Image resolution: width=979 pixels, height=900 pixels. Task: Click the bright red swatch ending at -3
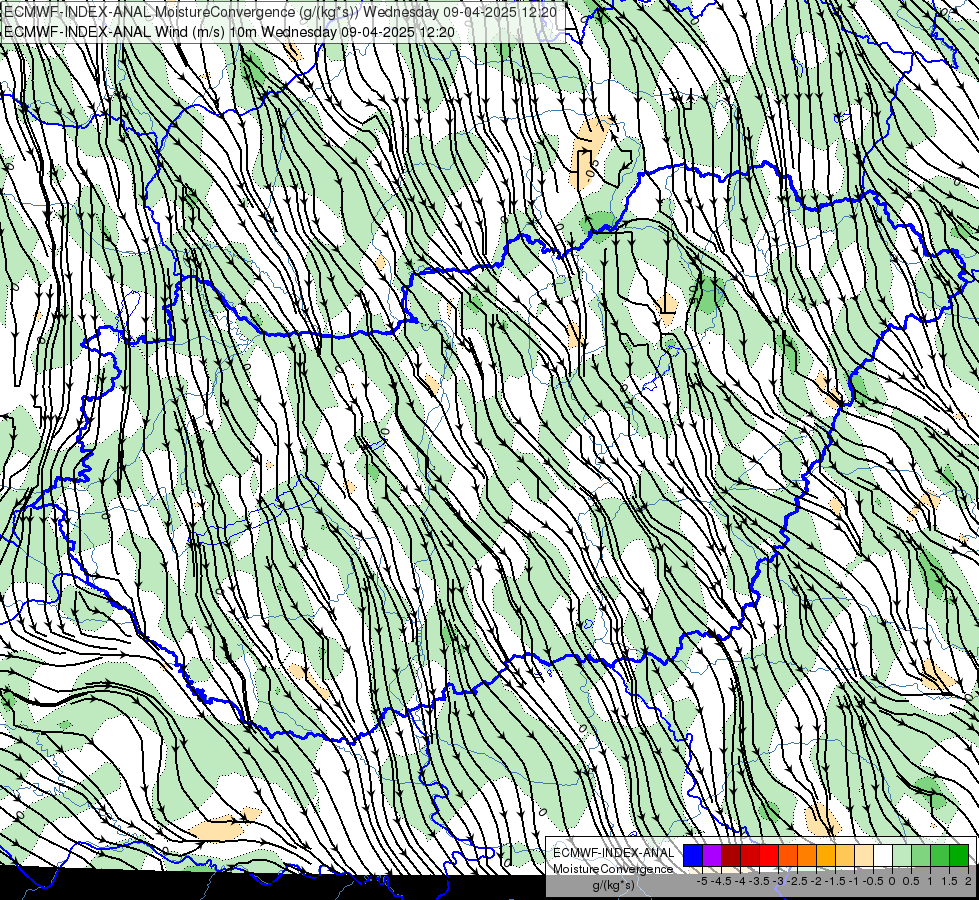(x=769, y=855)
